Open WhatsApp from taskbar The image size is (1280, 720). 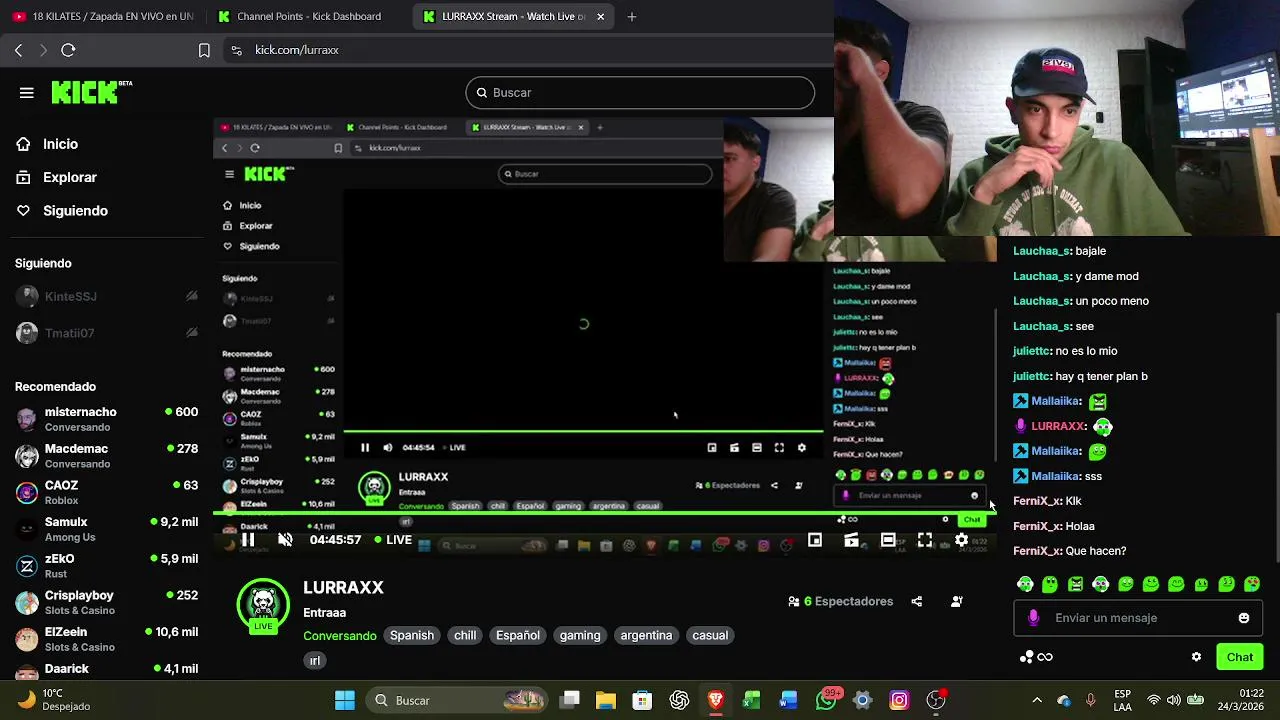[826, 700]
